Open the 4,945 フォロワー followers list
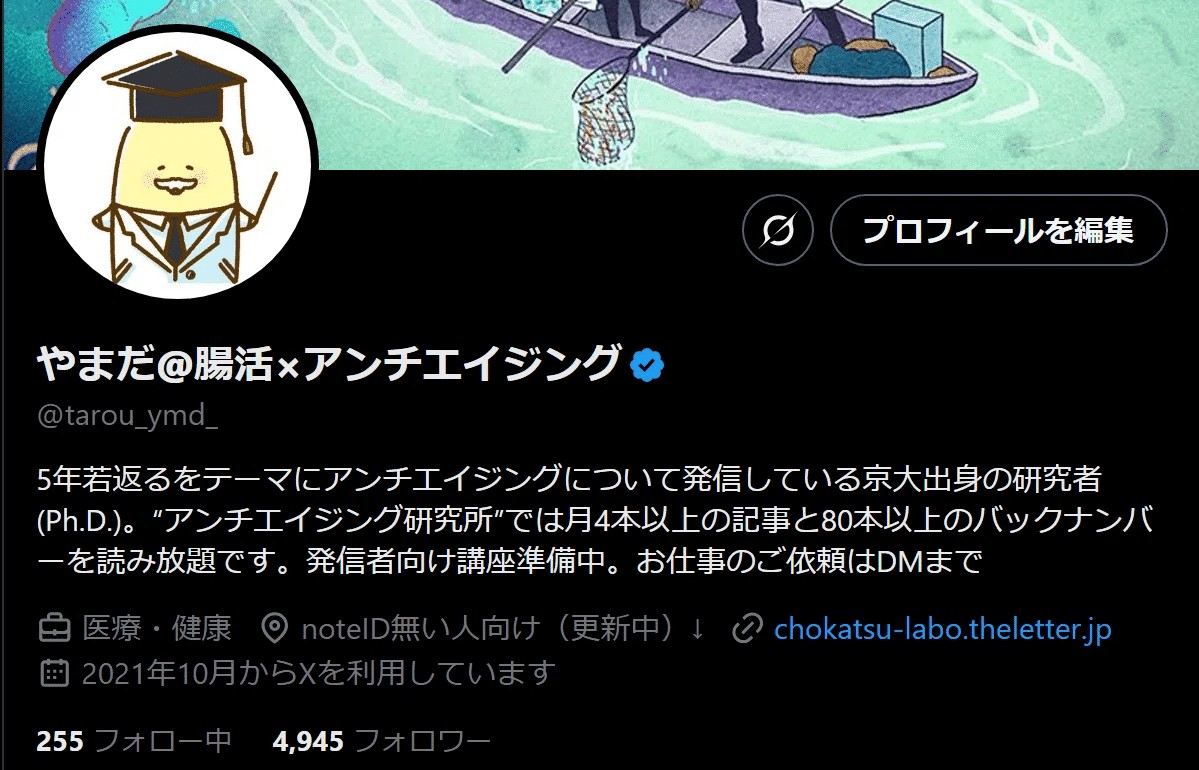1199x770 pixels. click(x=382, y=740)
